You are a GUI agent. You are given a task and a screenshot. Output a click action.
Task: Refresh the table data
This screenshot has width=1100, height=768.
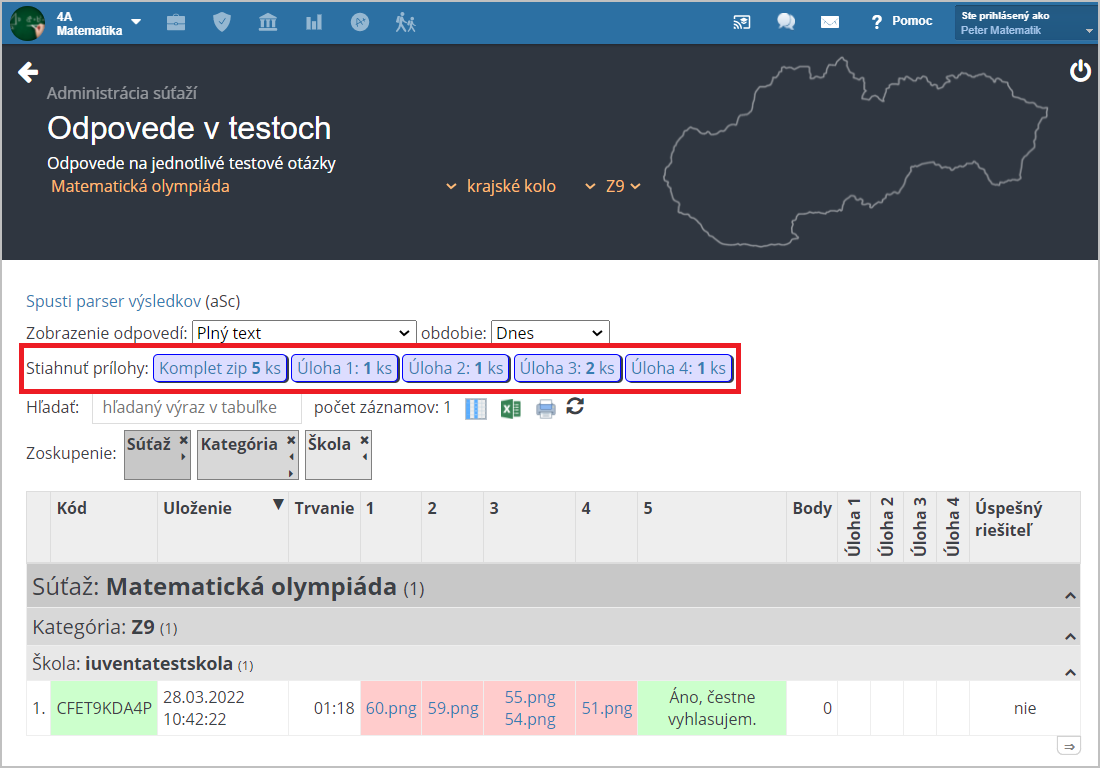click(x=575, y=406)
